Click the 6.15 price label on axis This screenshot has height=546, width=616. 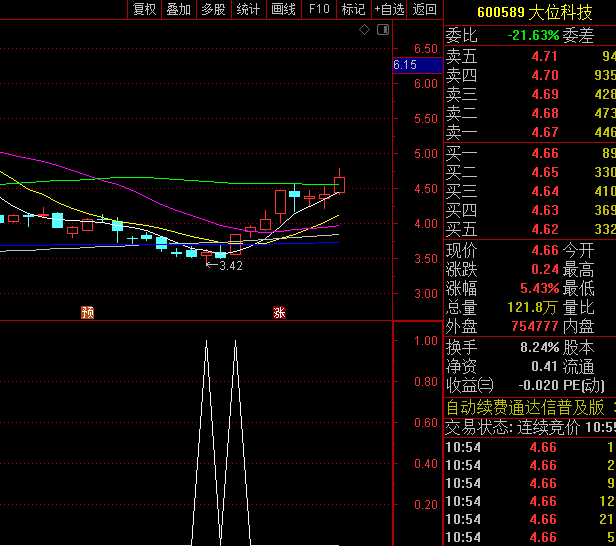[x=405, y=65]
